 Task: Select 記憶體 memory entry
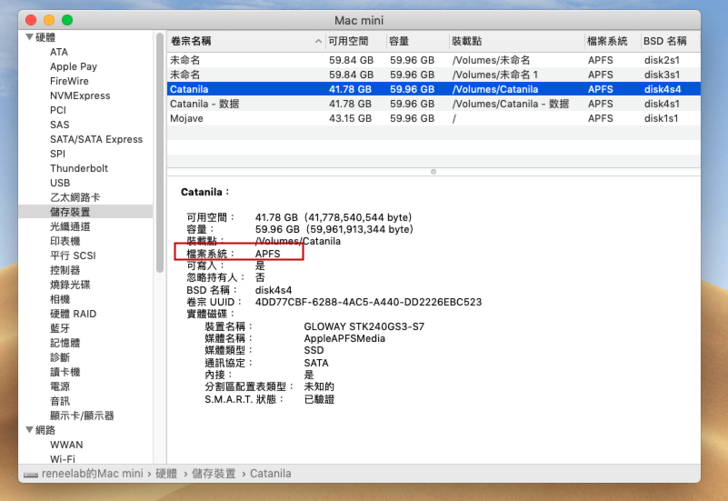[65, 343]
